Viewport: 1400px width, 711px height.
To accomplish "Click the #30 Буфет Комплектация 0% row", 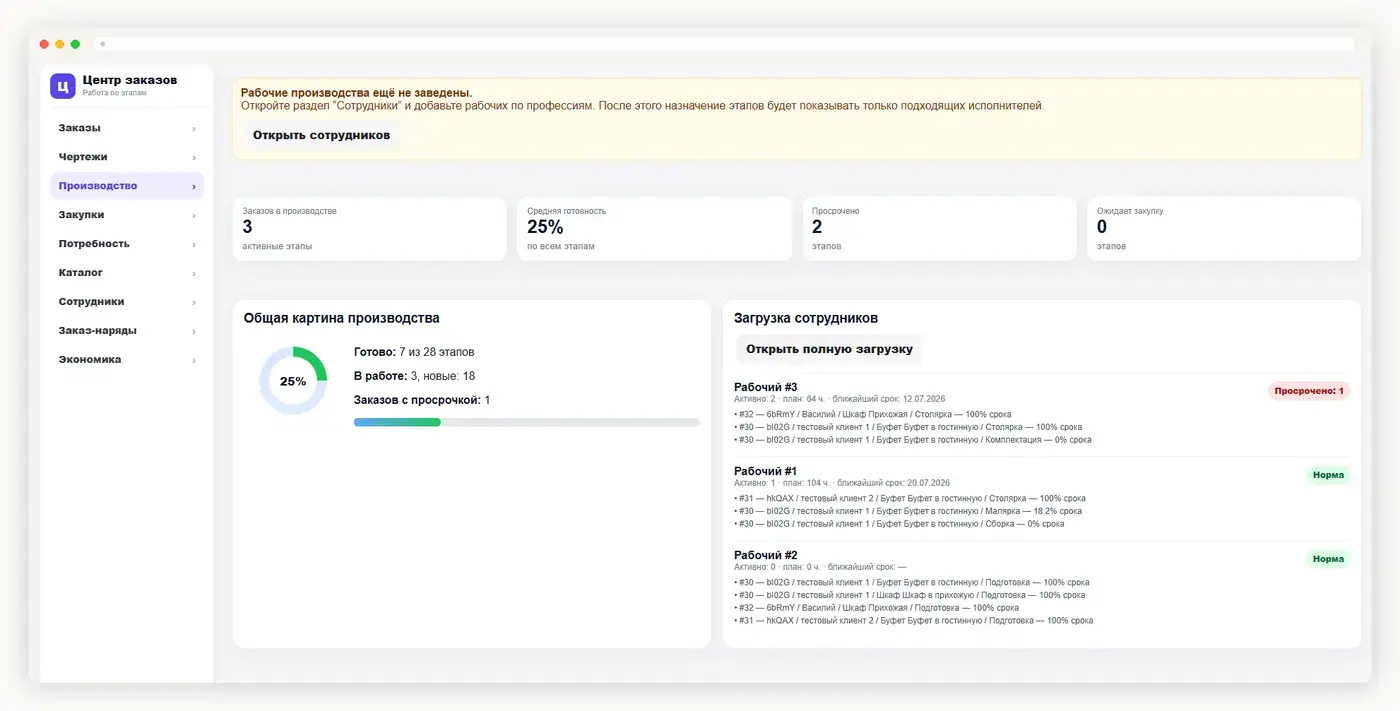I will click(913, 440).
